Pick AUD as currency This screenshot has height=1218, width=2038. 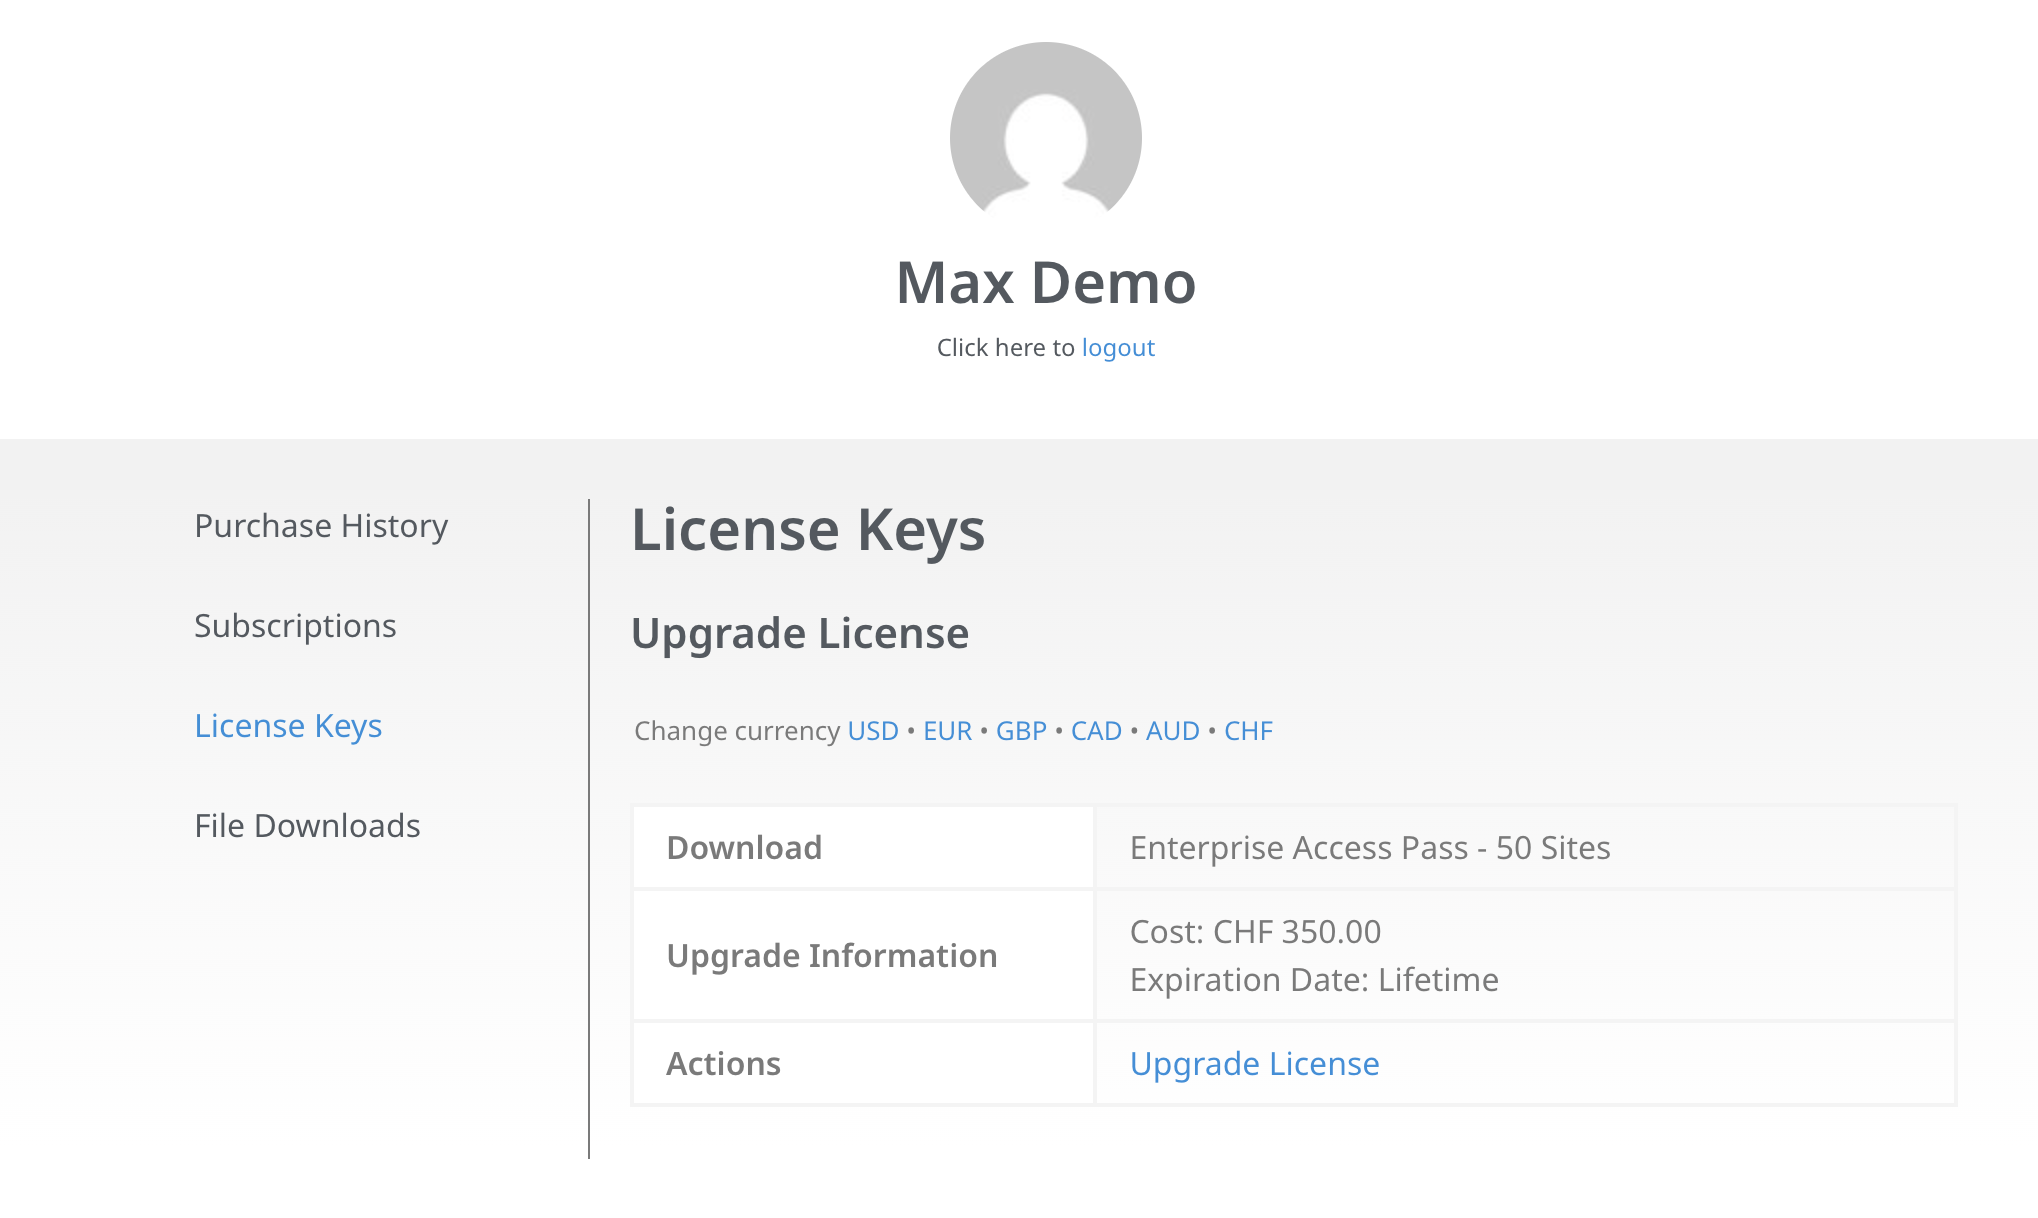click(1172, 731)
